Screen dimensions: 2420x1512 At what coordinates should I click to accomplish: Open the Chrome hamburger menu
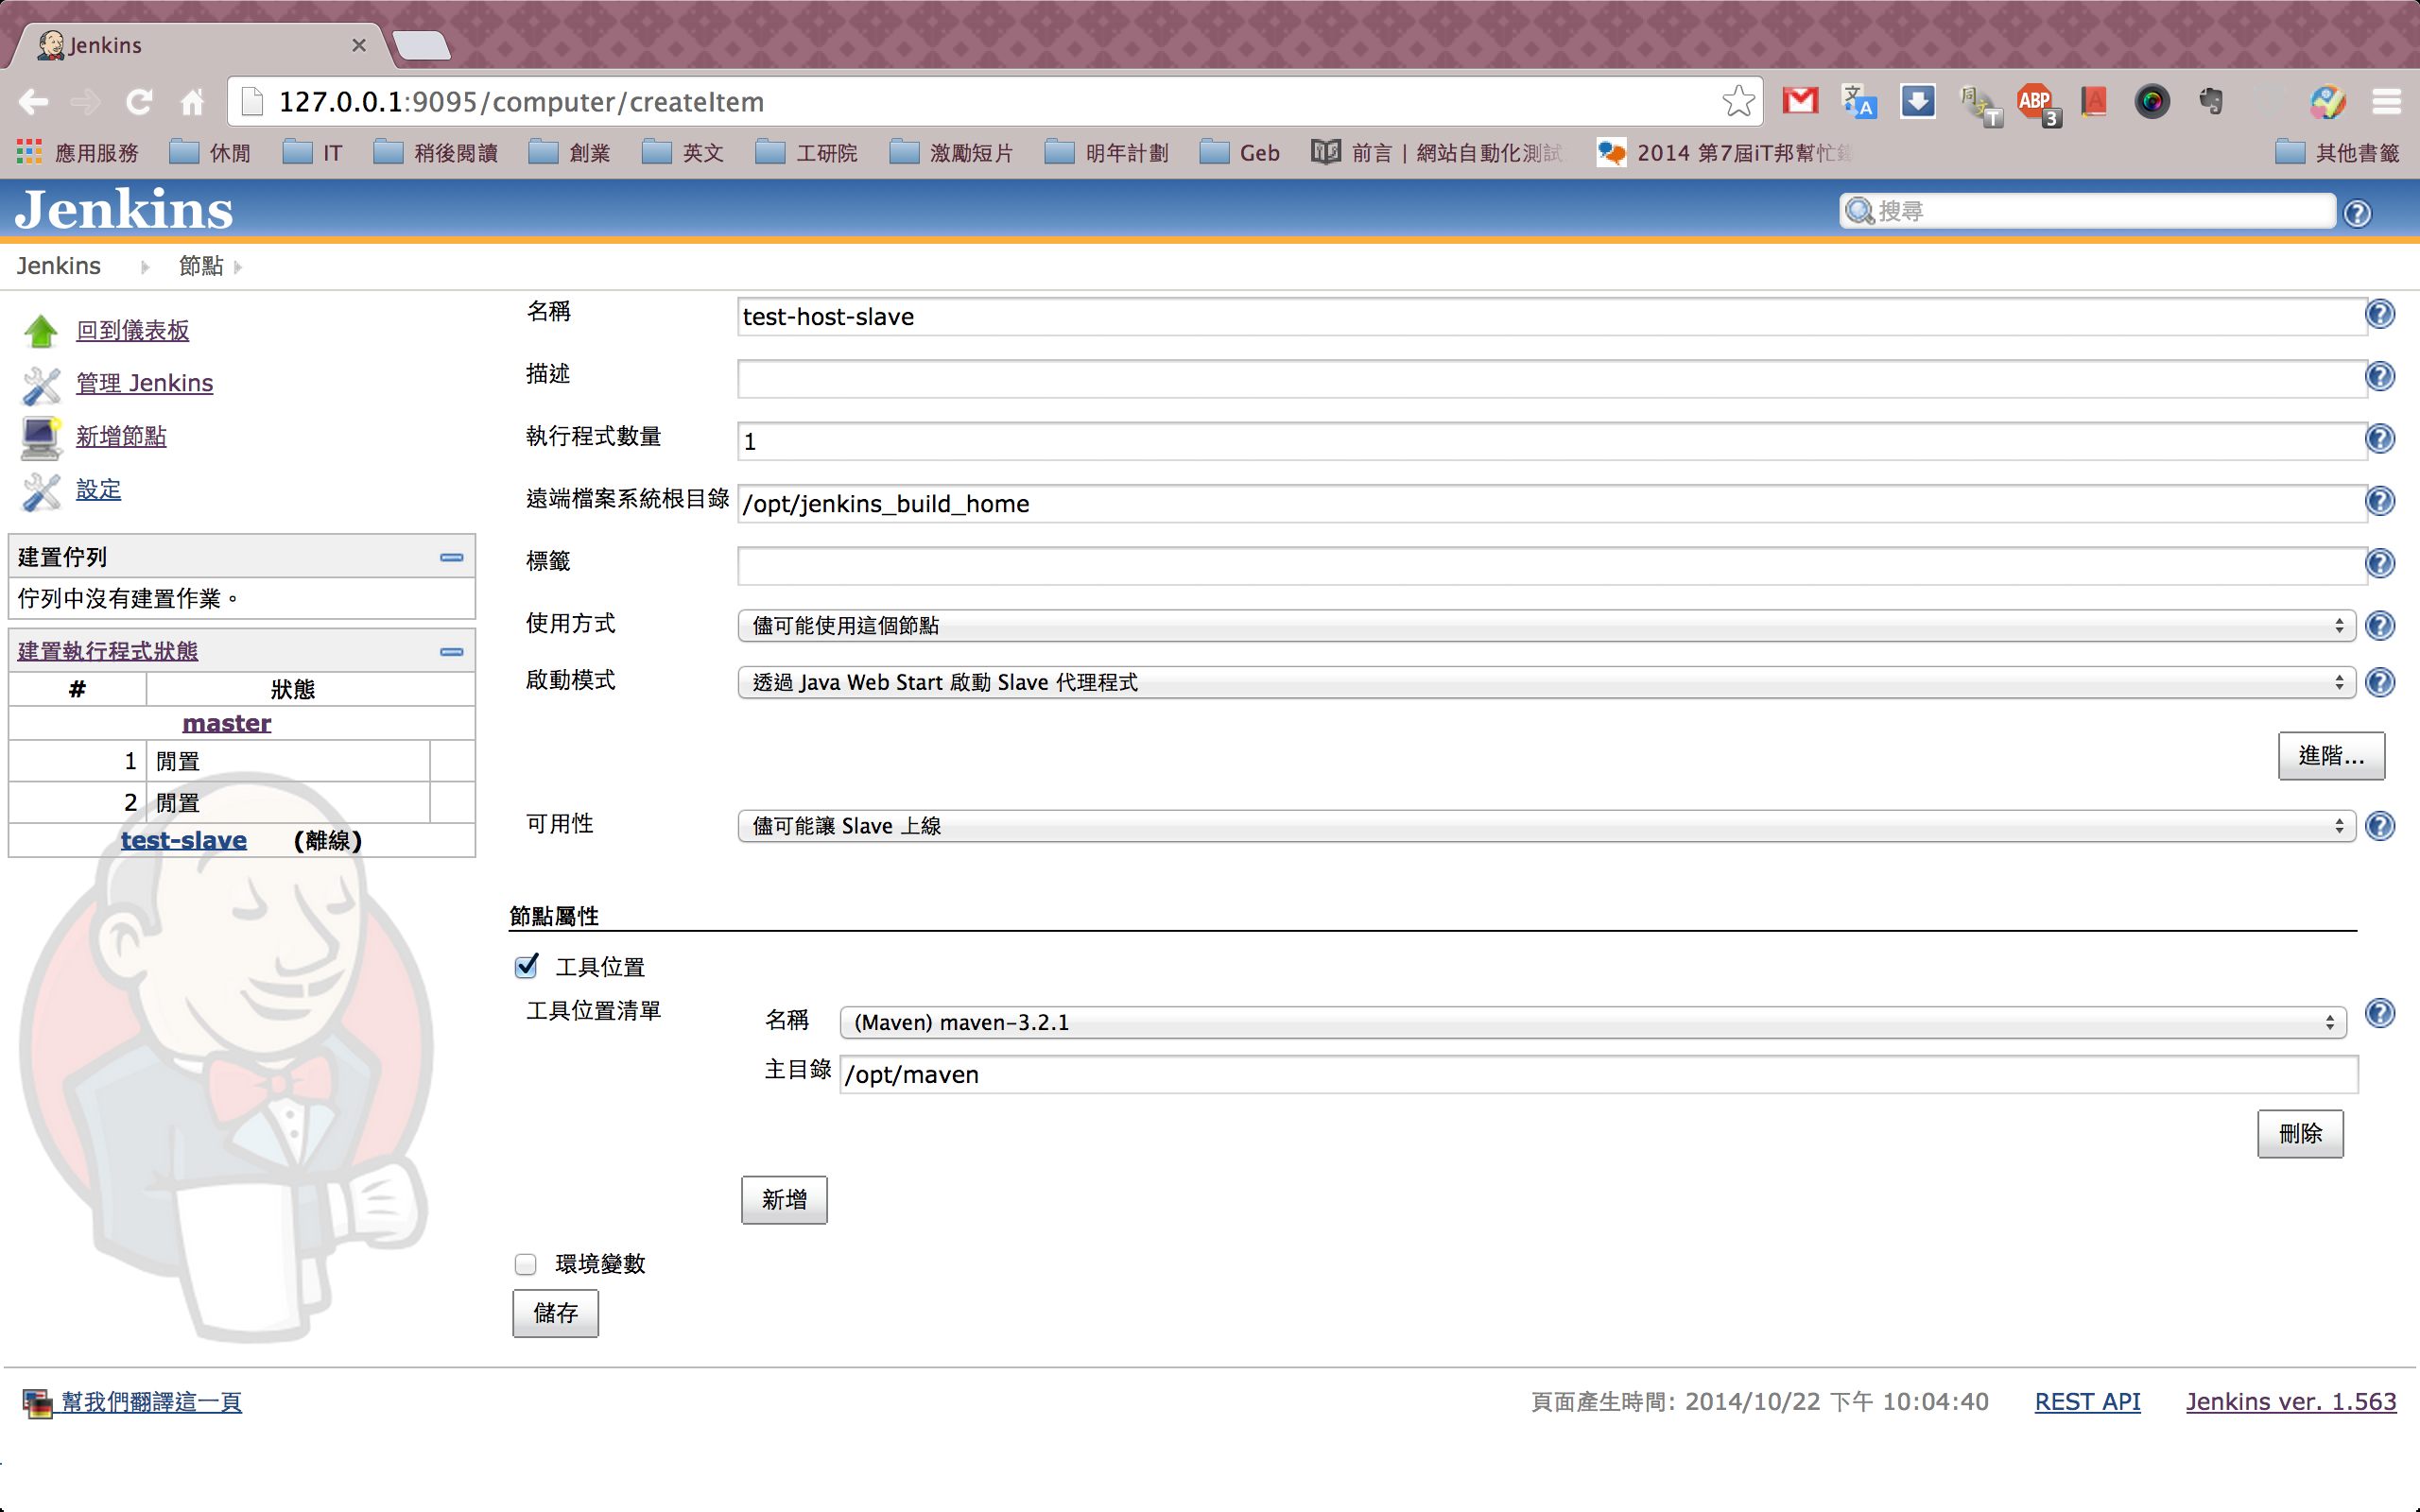[2386, 101]
